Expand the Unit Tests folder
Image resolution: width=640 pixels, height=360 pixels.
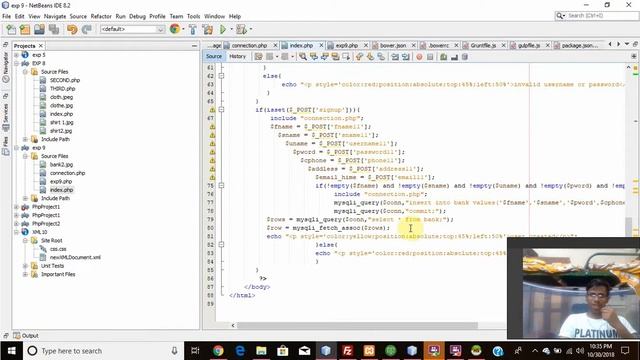click(x=25, y=266)
